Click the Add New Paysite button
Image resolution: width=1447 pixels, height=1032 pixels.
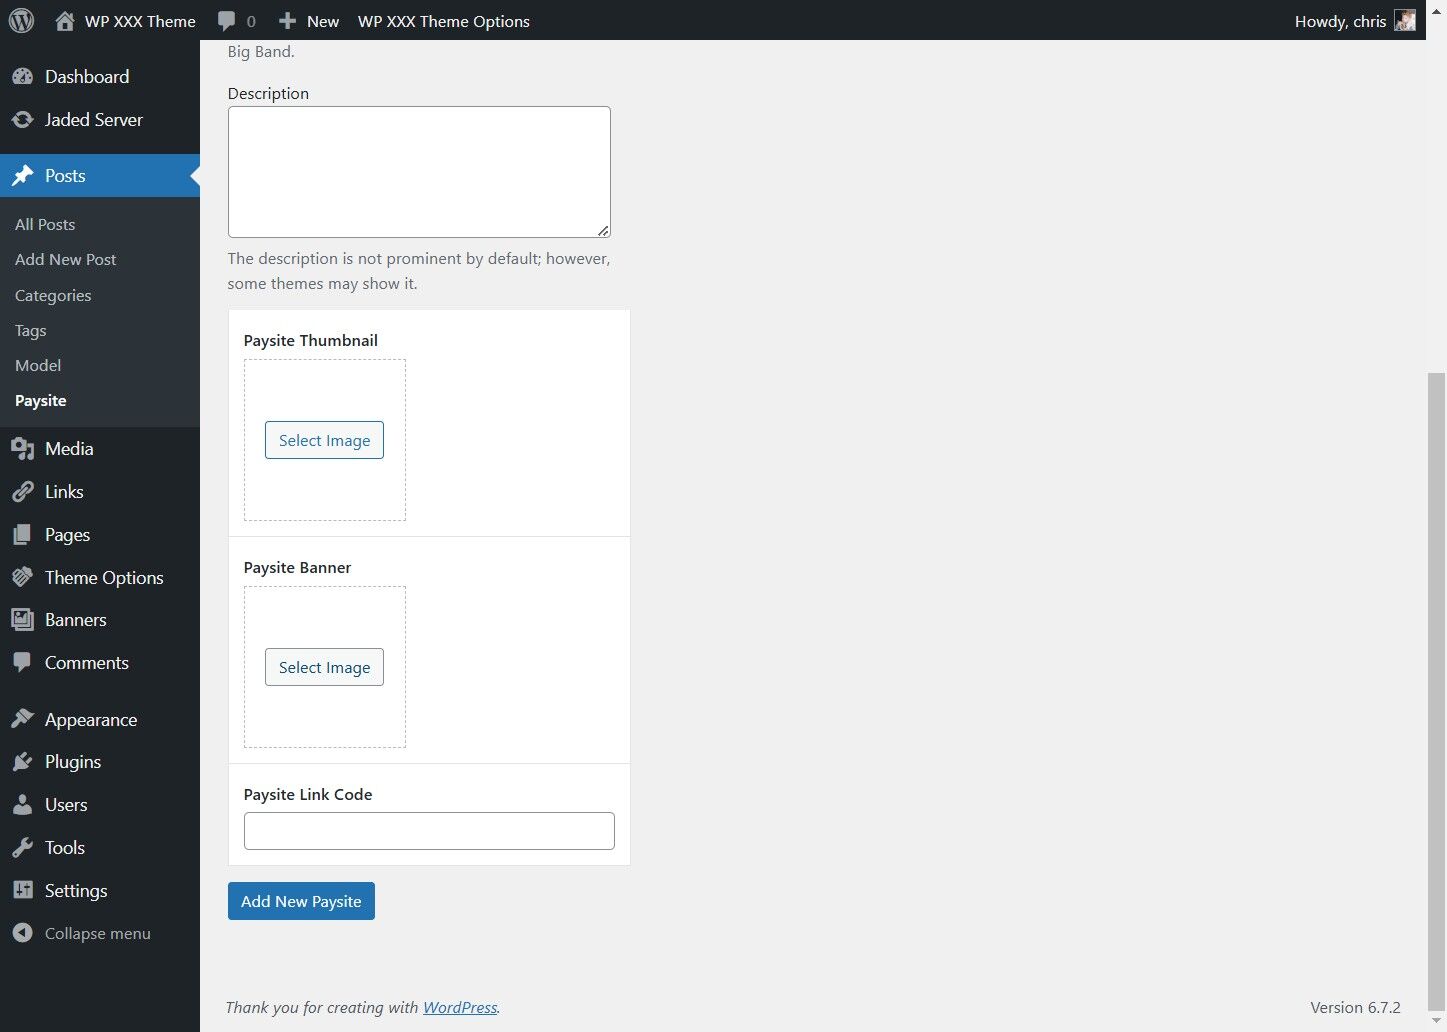point(300,900)
